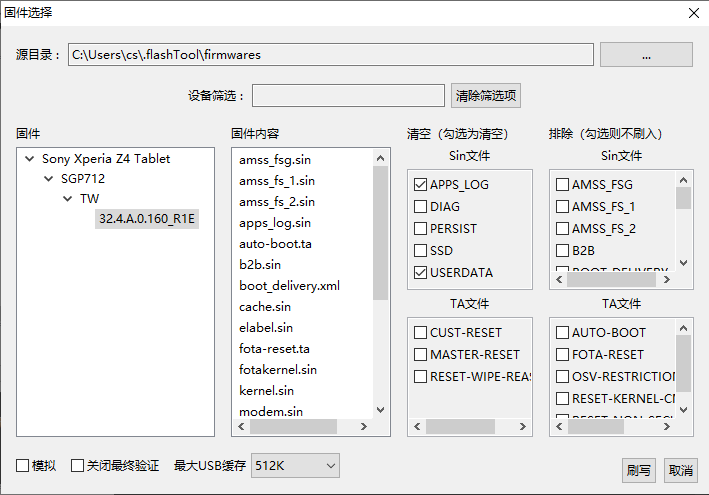Enable the DIAG wipe checkbox
709x495 pixels.
tap(420, 207)
